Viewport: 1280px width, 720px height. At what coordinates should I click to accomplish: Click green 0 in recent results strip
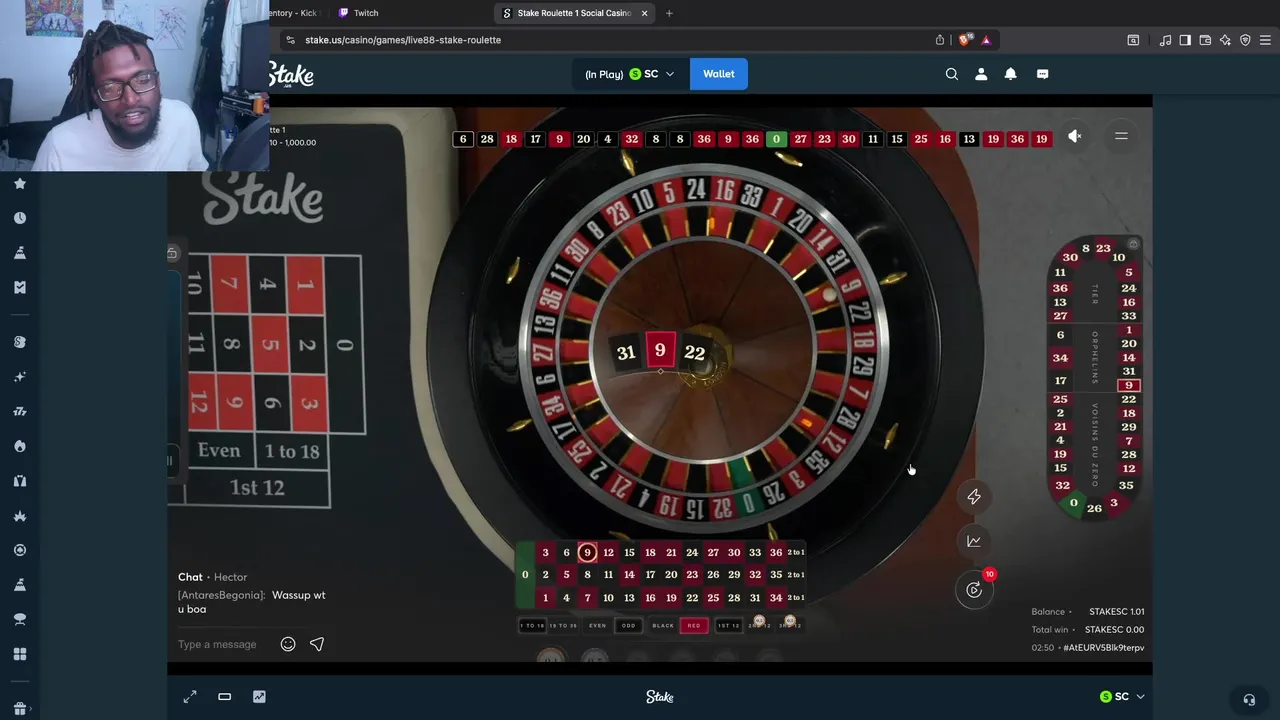[776, 139]
